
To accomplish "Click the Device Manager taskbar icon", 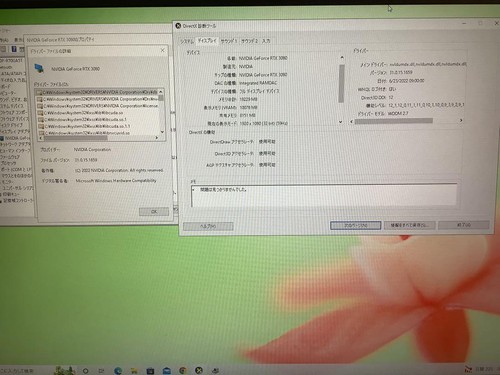I will (215, 370).
